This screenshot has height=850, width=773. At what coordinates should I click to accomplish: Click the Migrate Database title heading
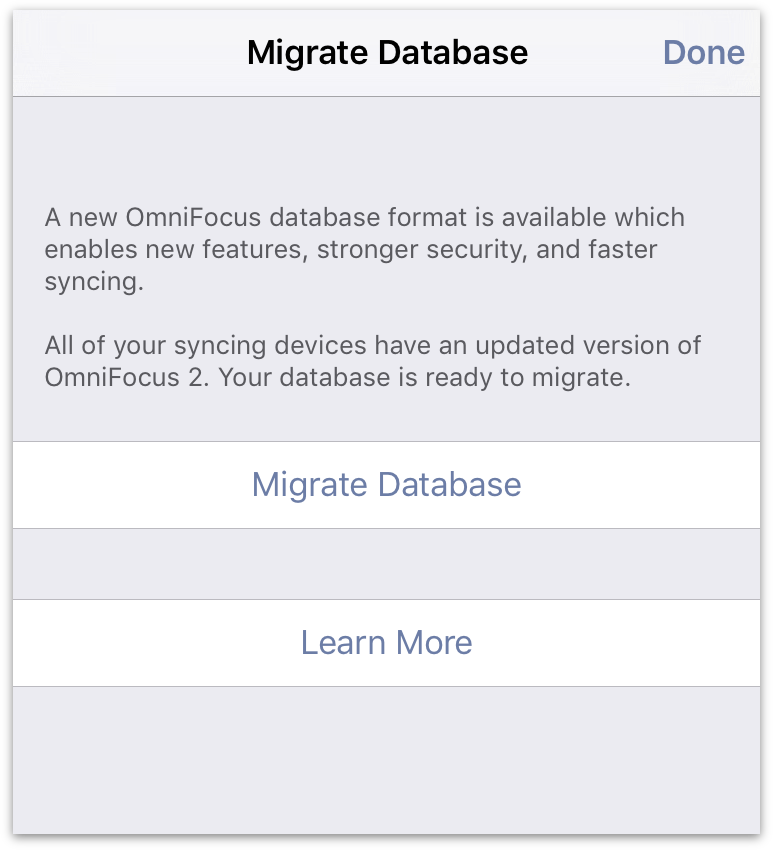[387, 53]
